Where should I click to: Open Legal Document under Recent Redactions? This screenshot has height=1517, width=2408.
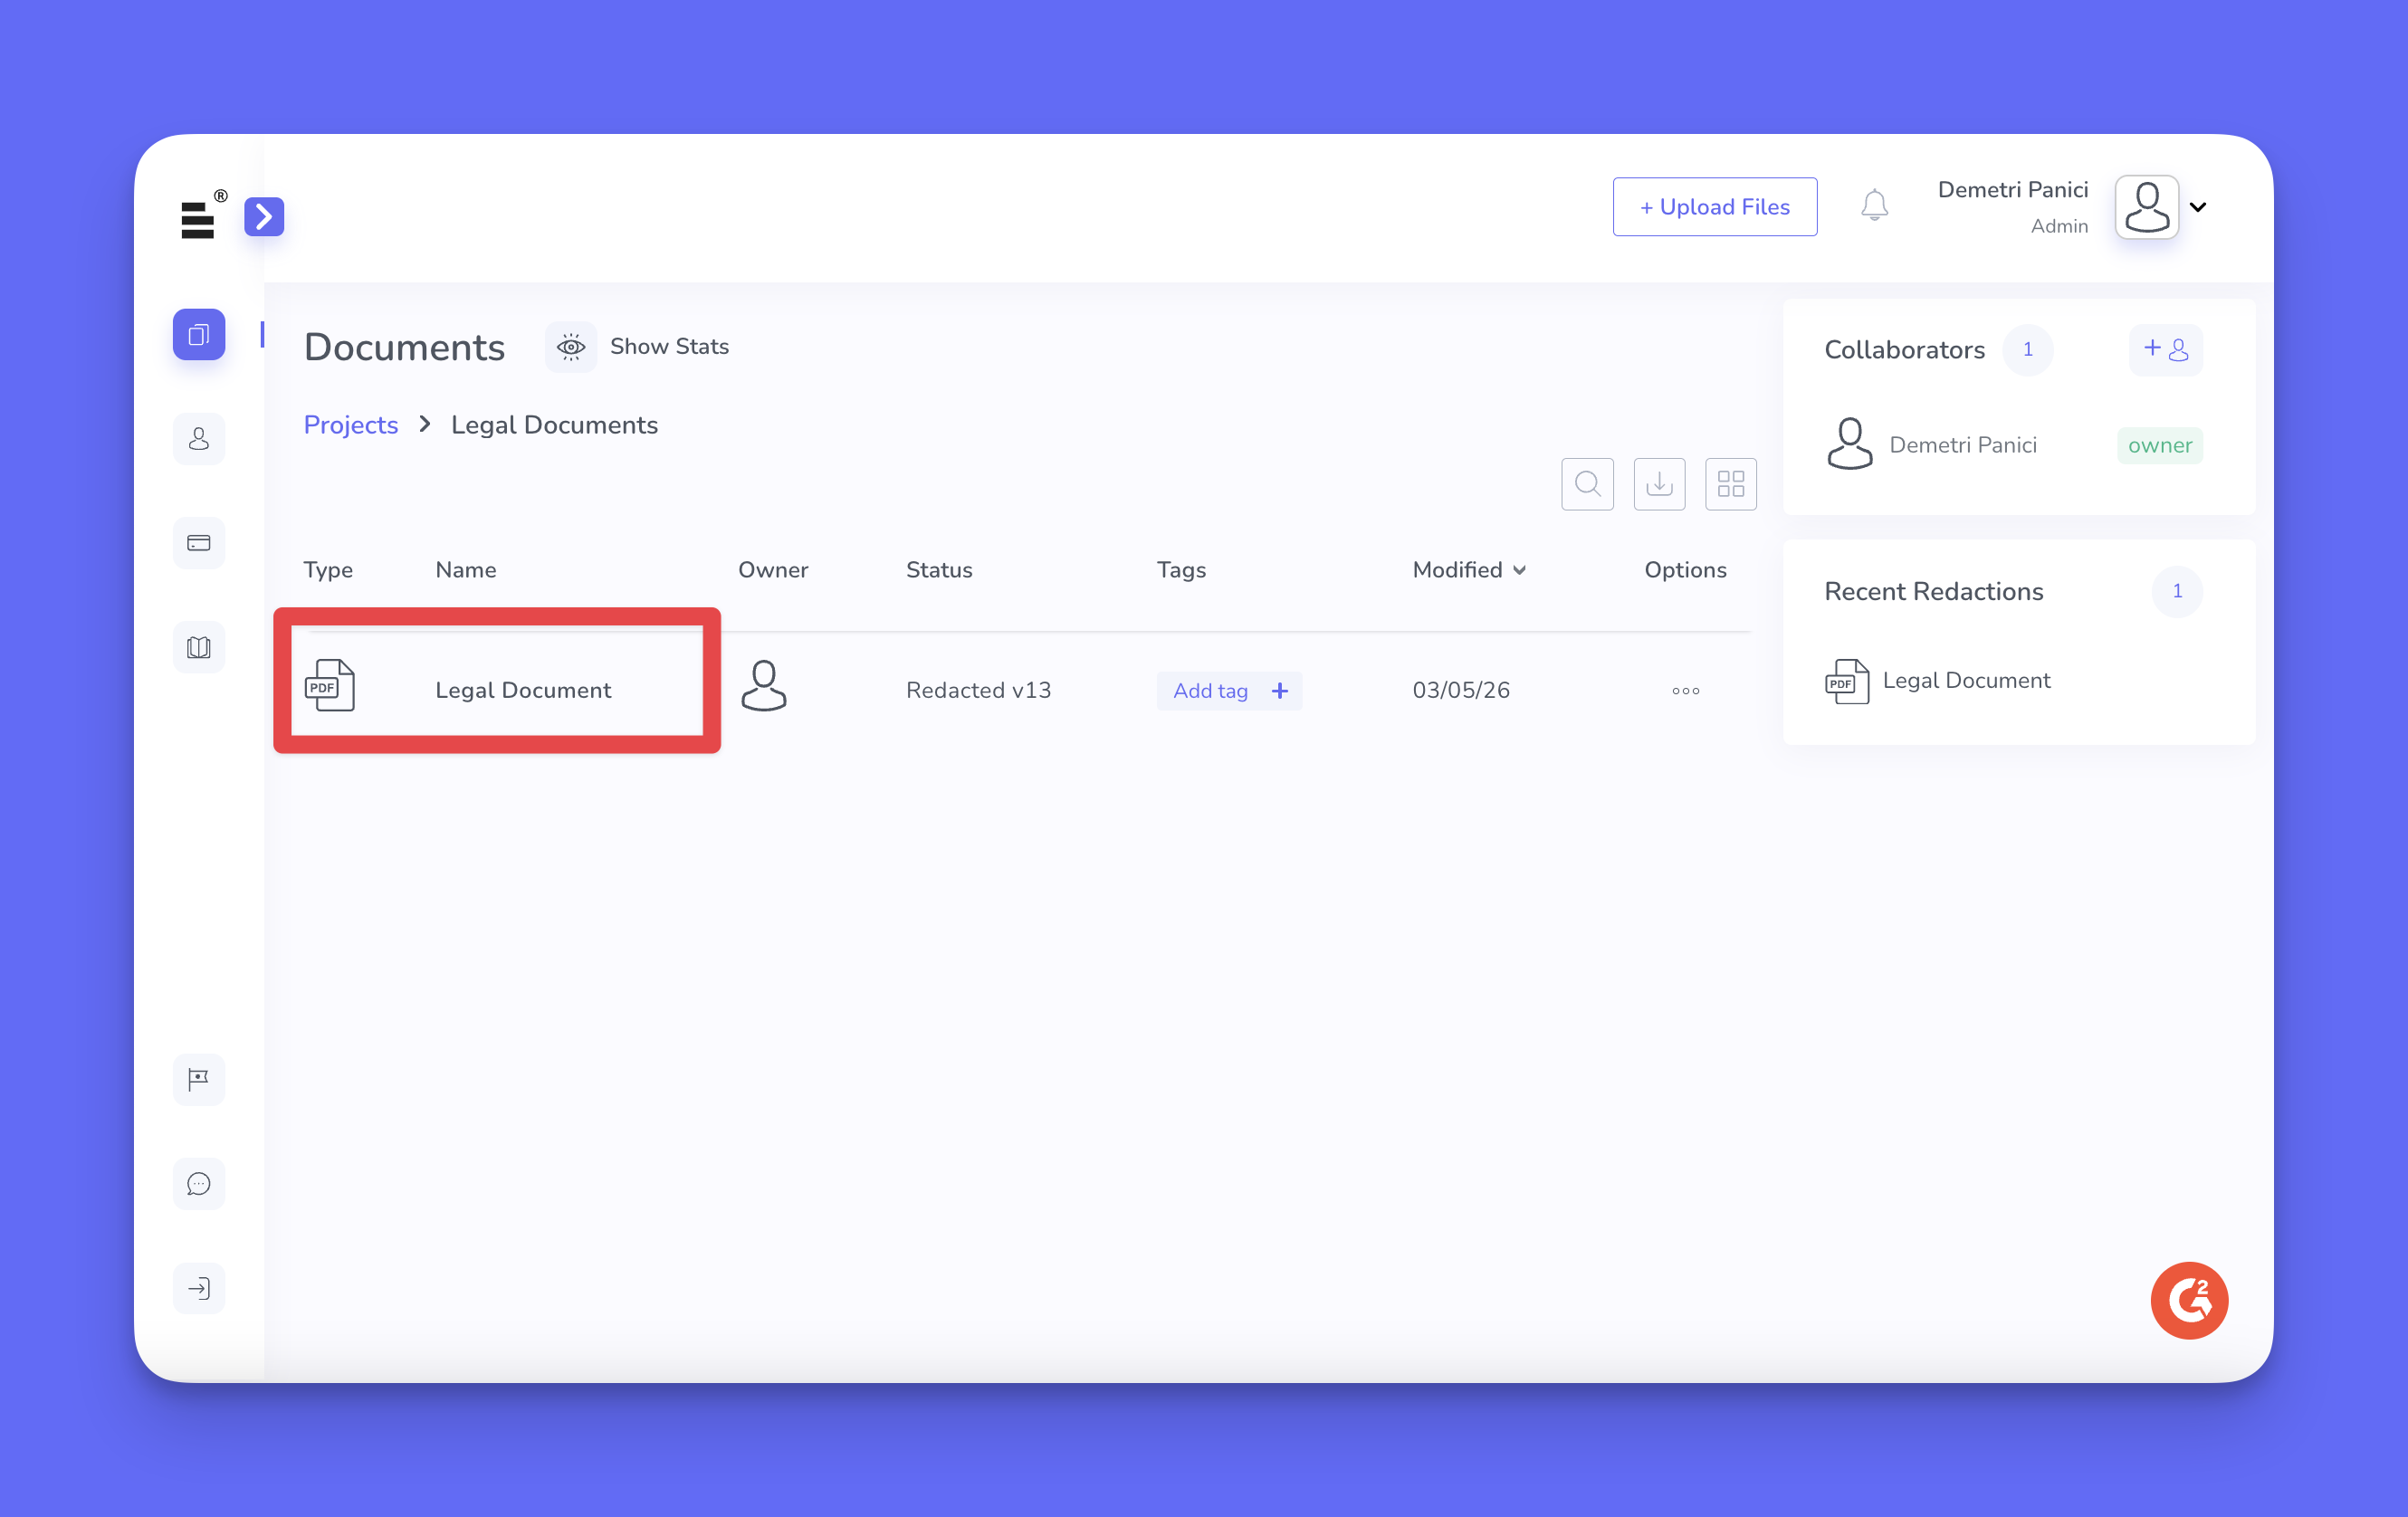tap(1965, 681)
